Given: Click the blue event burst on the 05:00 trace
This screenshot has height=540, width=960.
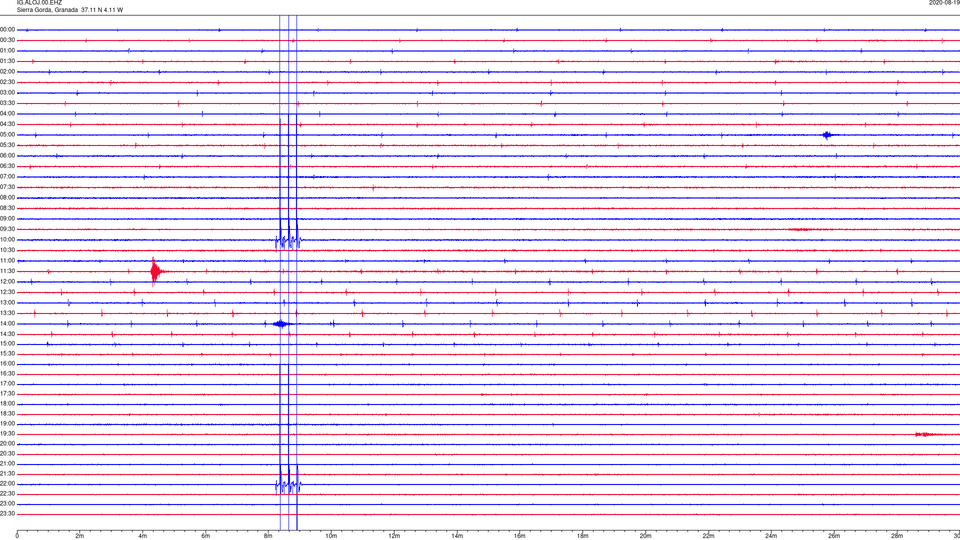Looking at the screenshot, I should pyautogui.click(x=827, y=135).
